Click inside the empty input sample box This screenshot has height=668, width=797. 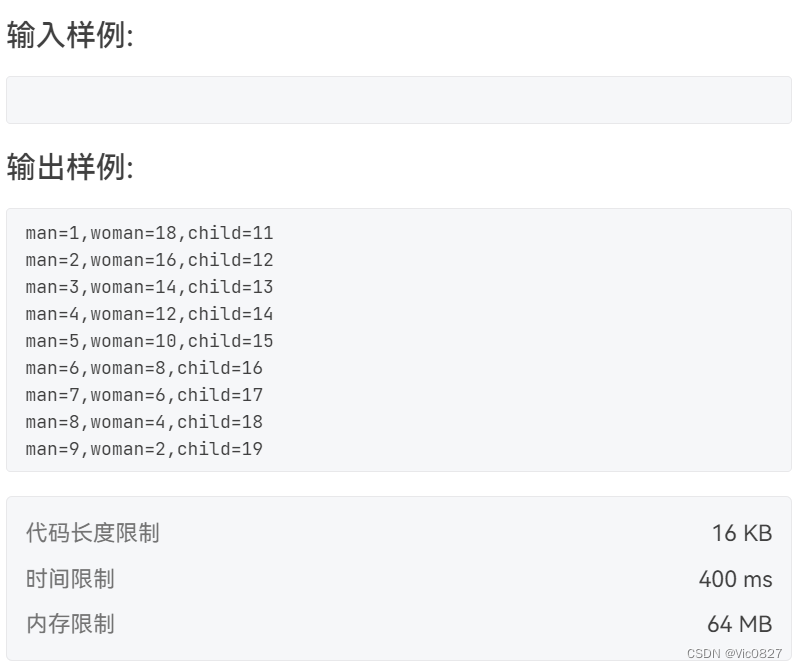pos(398,100)
